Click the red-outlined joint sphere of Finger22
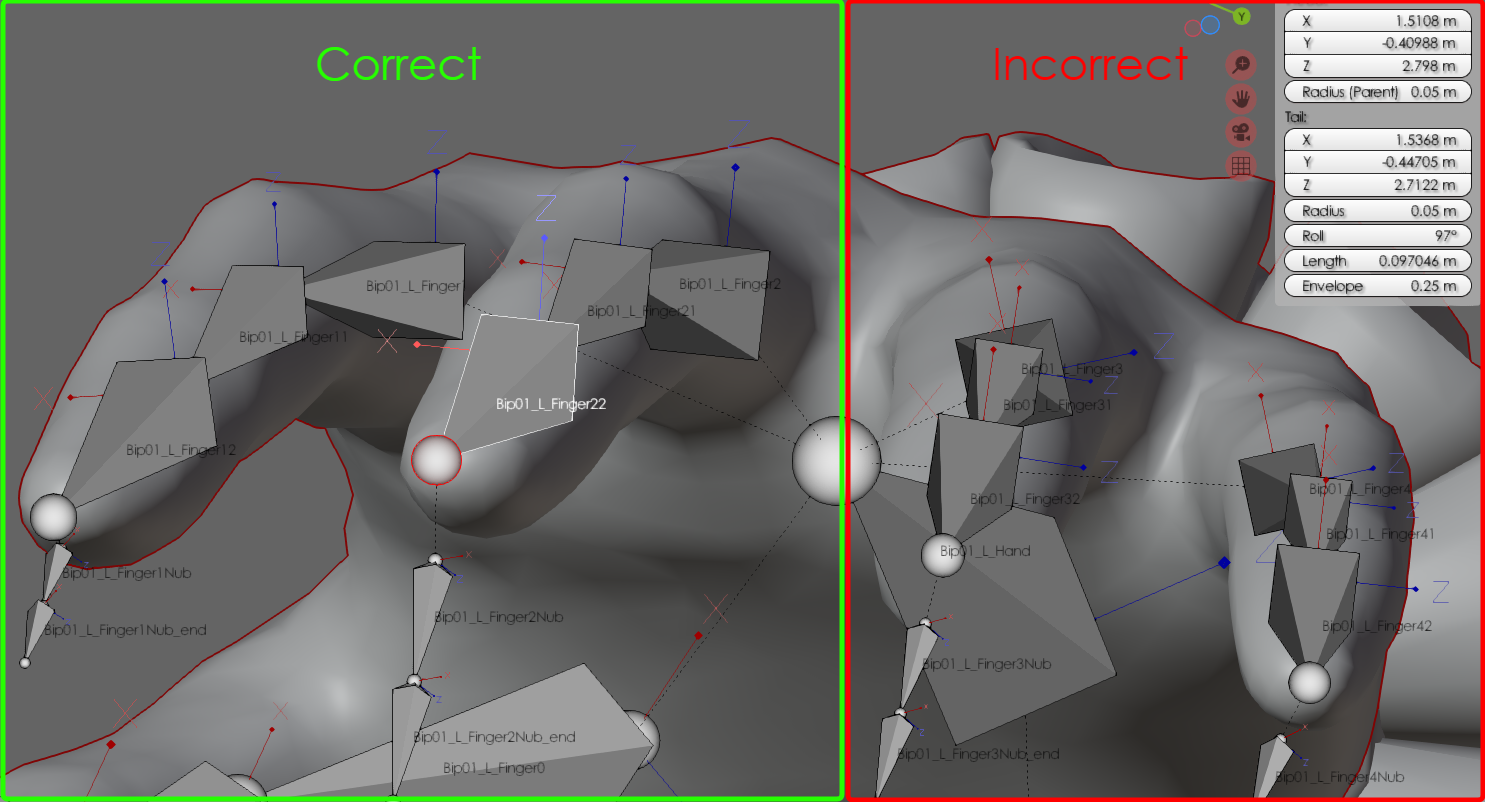 (x=437, y=460)
